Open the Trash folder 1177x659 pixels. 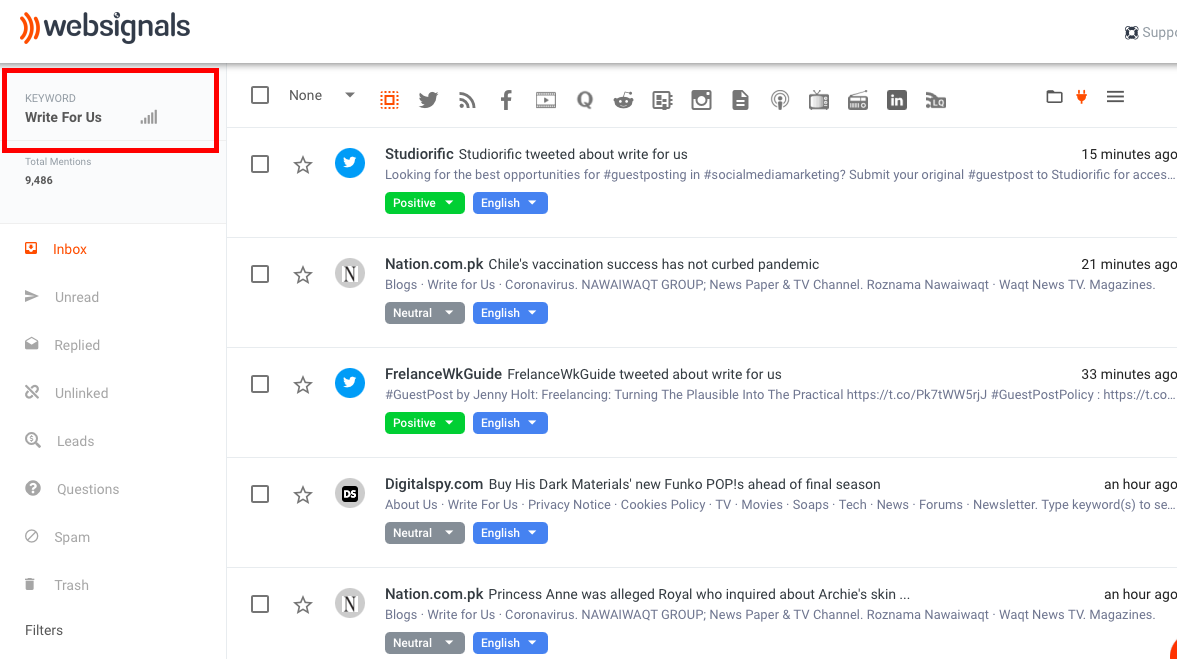tap(71, 585)
